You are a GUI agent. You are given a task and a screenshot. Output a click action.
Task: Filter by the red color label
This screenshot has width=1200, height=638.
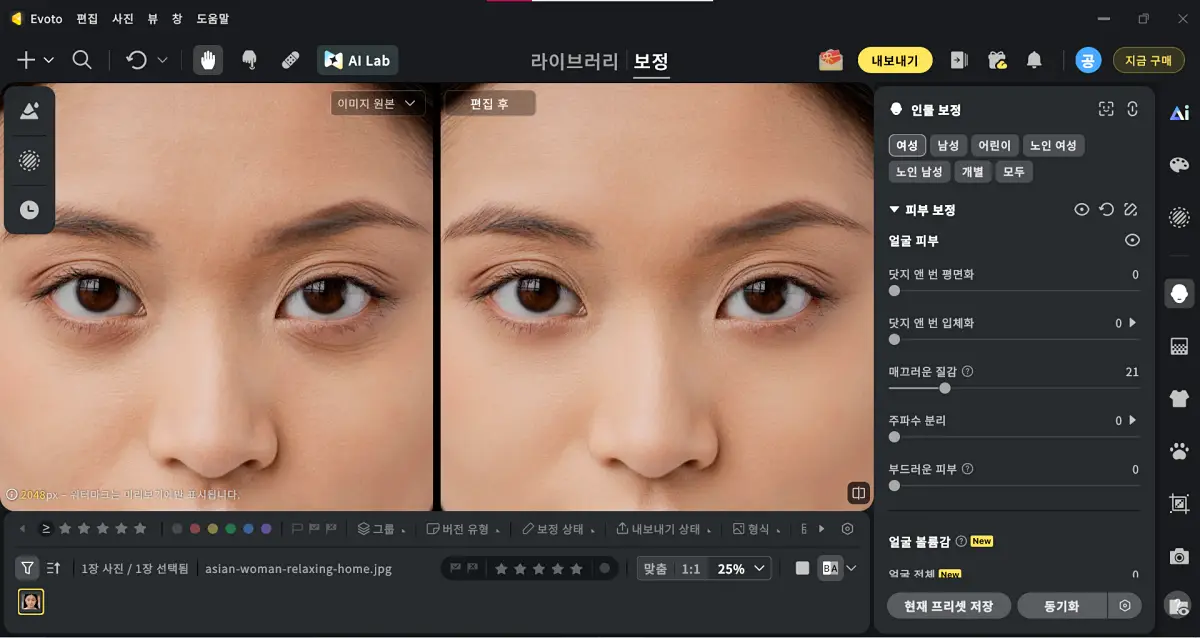click(x=195, y=528)
